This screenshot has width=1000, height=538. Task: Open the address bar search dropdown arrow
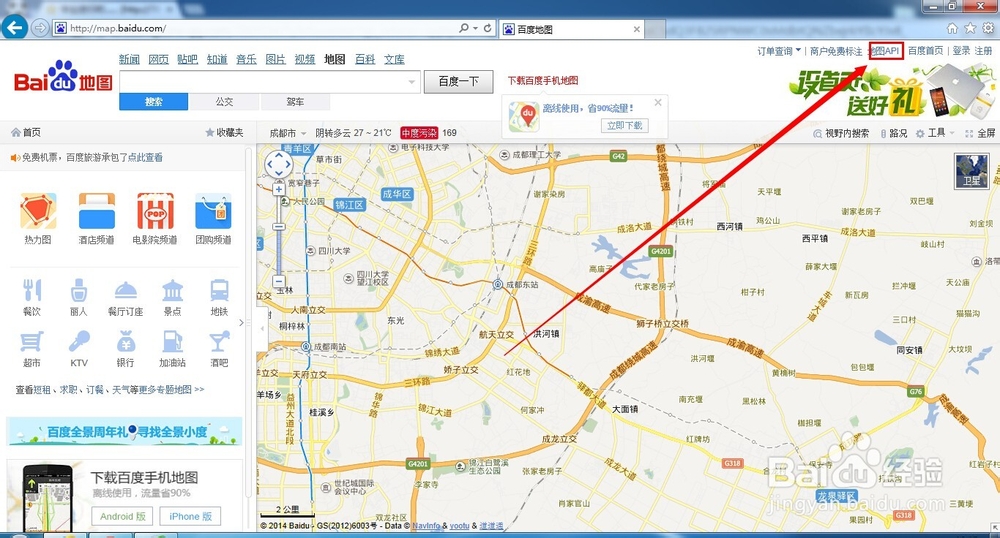pyautogui.click(x=475, y=28)
